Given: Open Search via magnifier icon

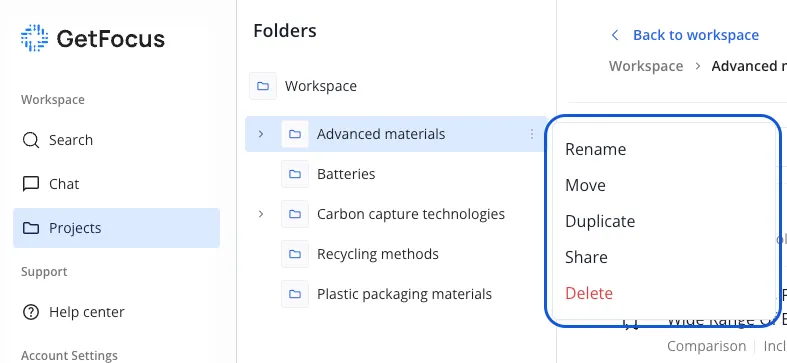Looking at the screenshot, I should 31,140.
